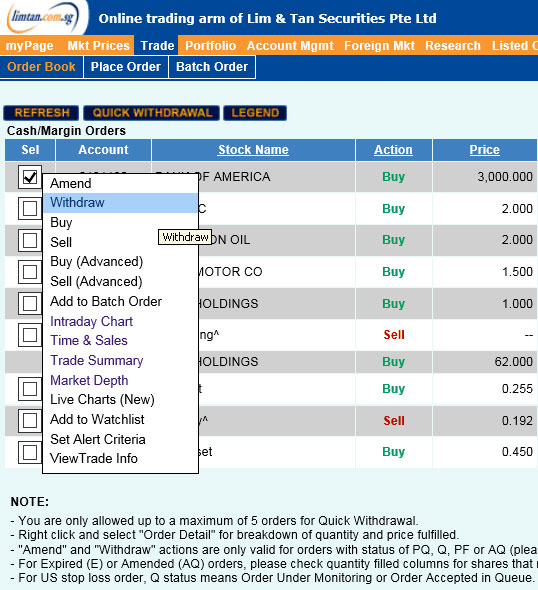Viewport: 538px width, 590px height.
Task: Open the LEGEND button
Action: (255, 113)
